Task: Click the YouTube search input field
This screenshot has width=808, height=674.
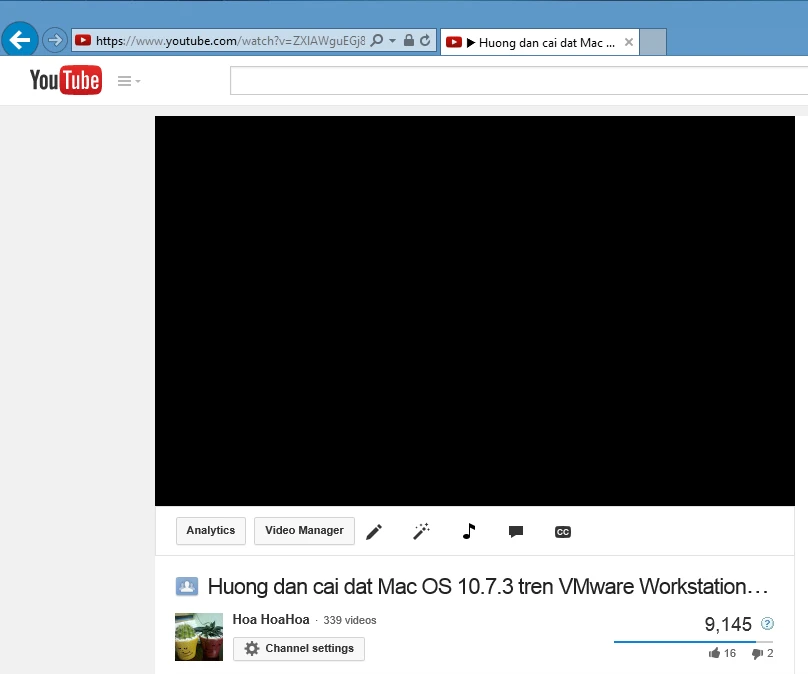Action: point(518,81)
